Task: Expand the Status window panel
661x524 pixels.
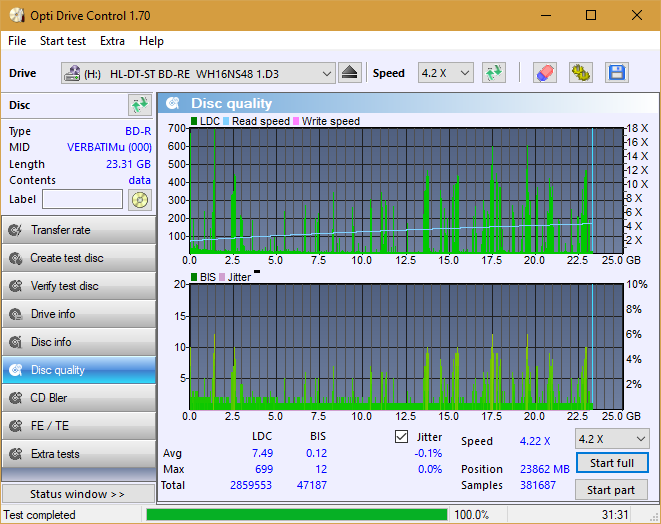Action: click(x=78, y=494)
